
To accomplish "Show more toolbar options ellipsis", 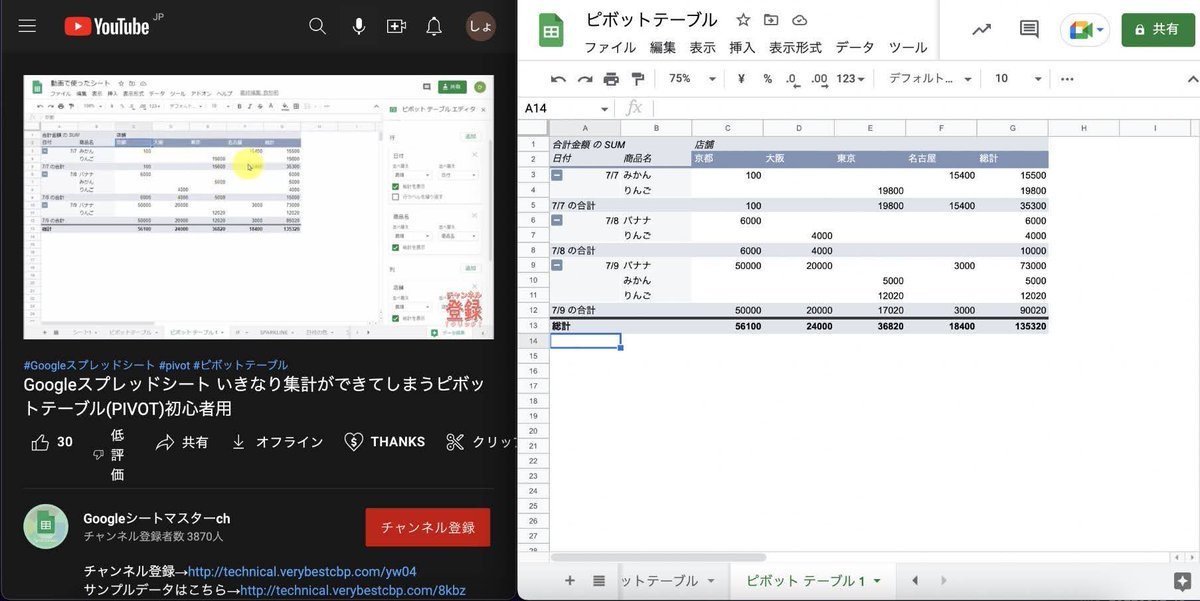I will tap(1067, 79).
